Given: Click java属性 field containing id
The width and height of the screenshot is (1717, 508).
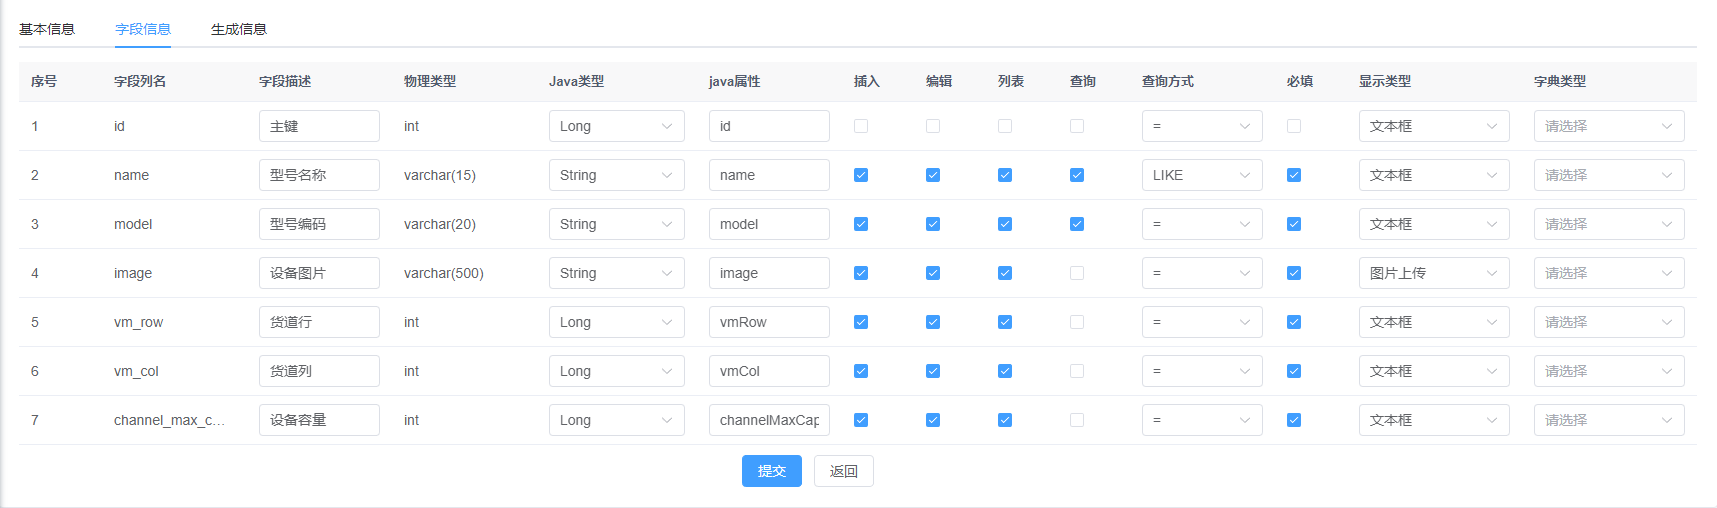Looking at the screenshot, I should point(769,126).
